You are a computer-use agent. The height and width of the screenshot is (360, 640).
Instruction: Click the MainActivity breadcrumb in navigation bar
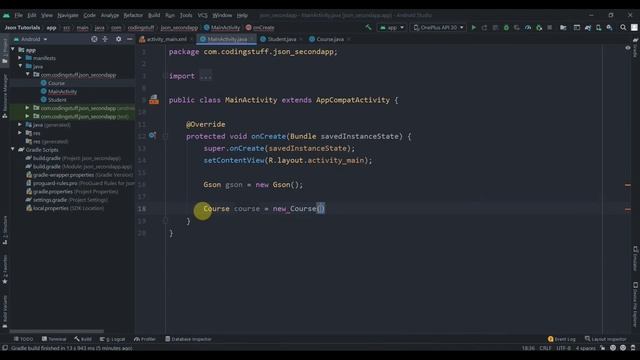222,27
